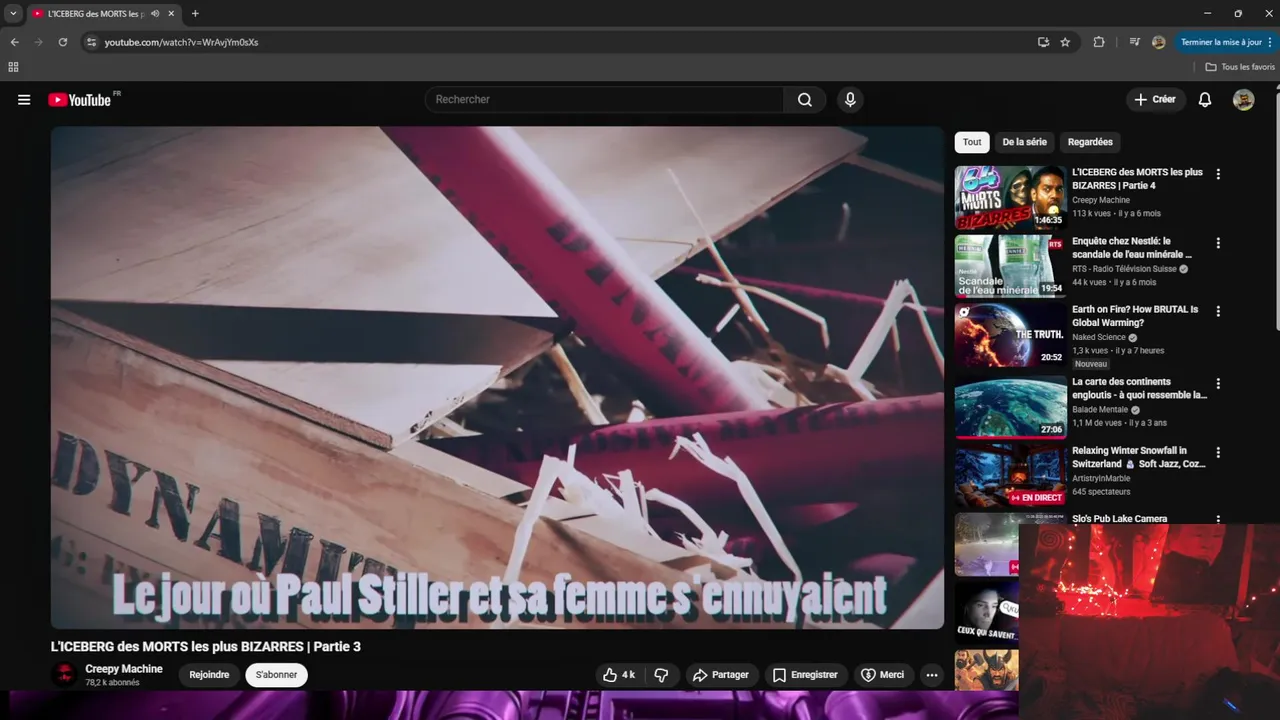Open options menu for 'carte des continents' video
Screen dimensions: 1280x720
pyautogui.click(x=1218, y=384)
